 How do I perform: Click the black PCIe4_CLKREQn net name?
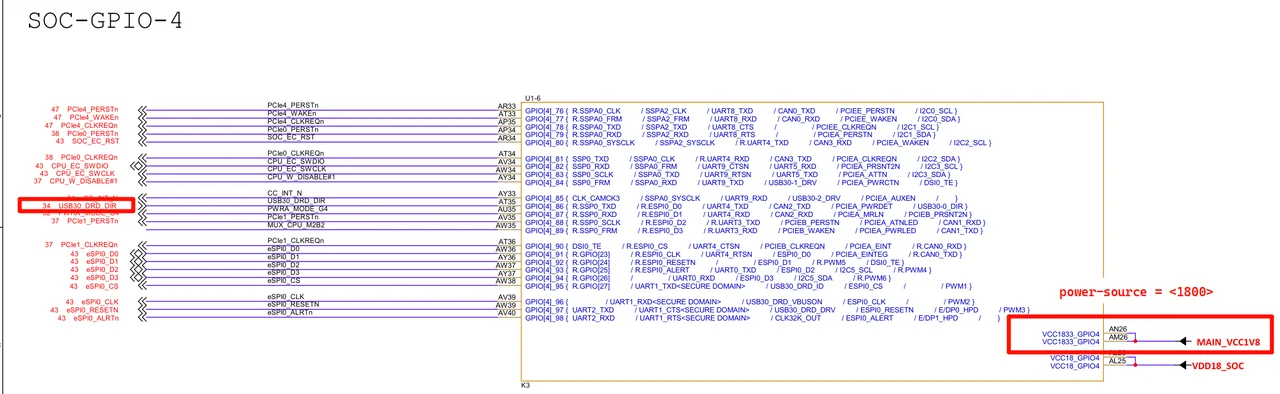point(295,121)
